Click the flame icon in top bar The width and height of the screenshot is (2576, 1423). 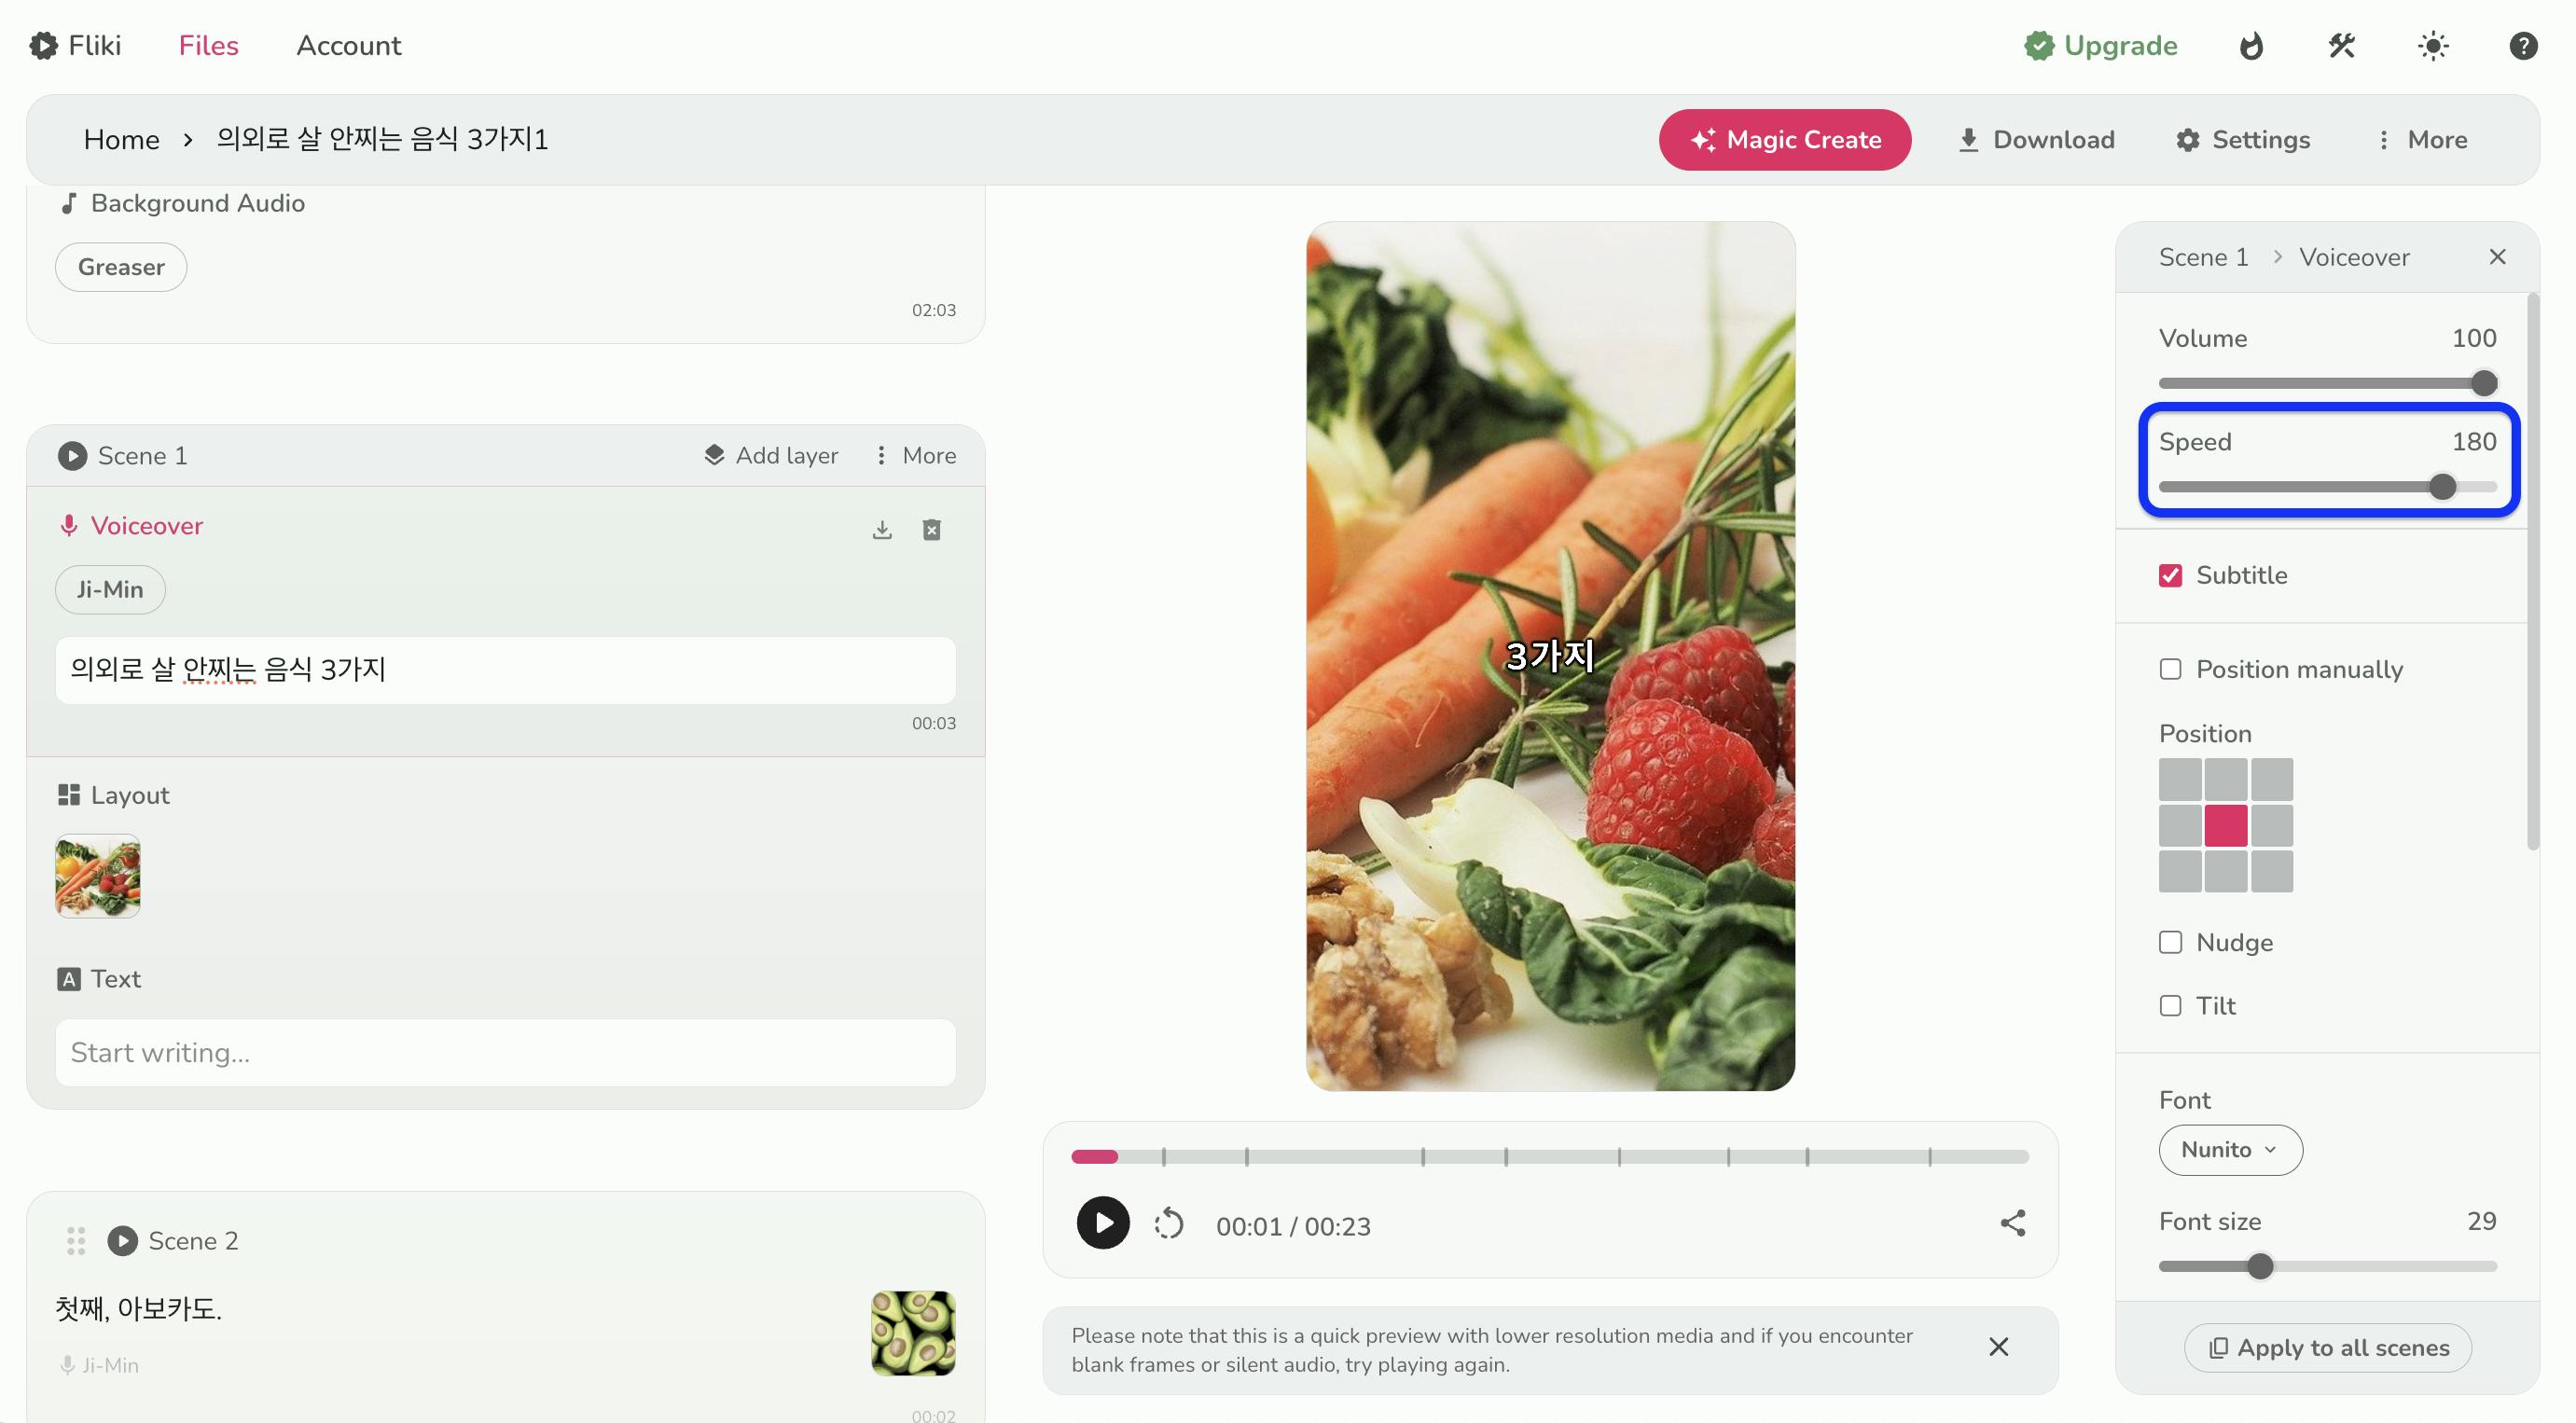[2250, 46]
